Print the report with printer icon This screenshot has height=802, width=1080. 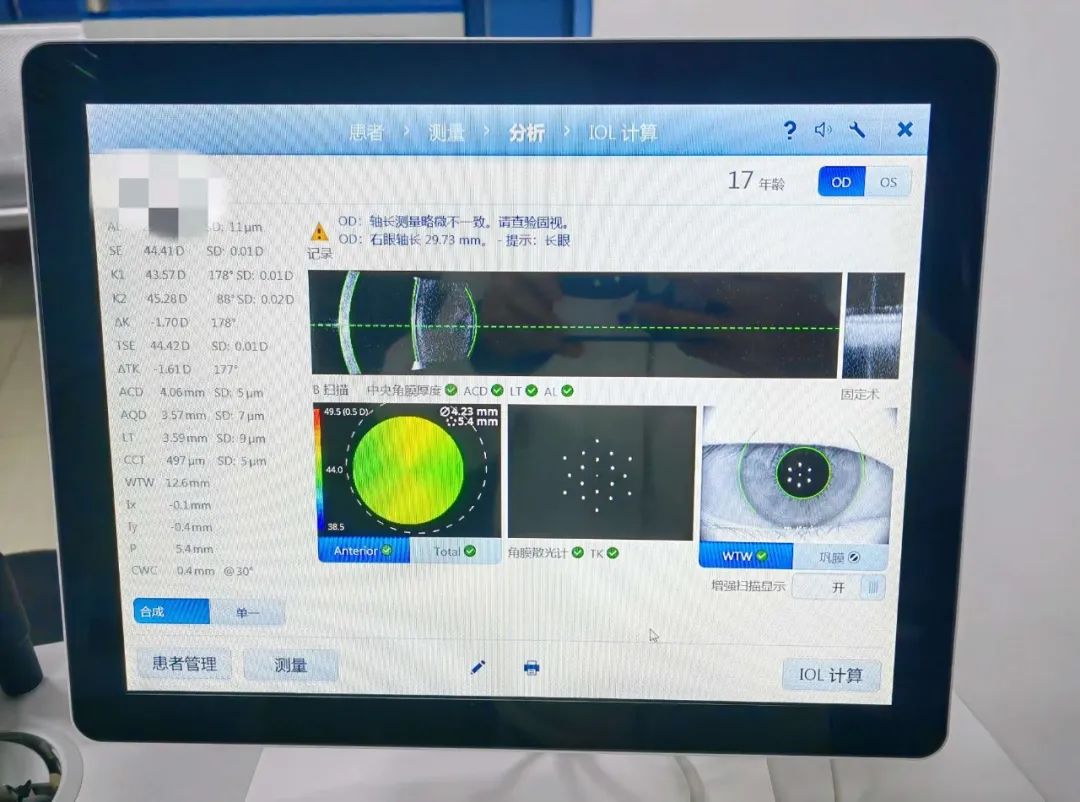532,668
